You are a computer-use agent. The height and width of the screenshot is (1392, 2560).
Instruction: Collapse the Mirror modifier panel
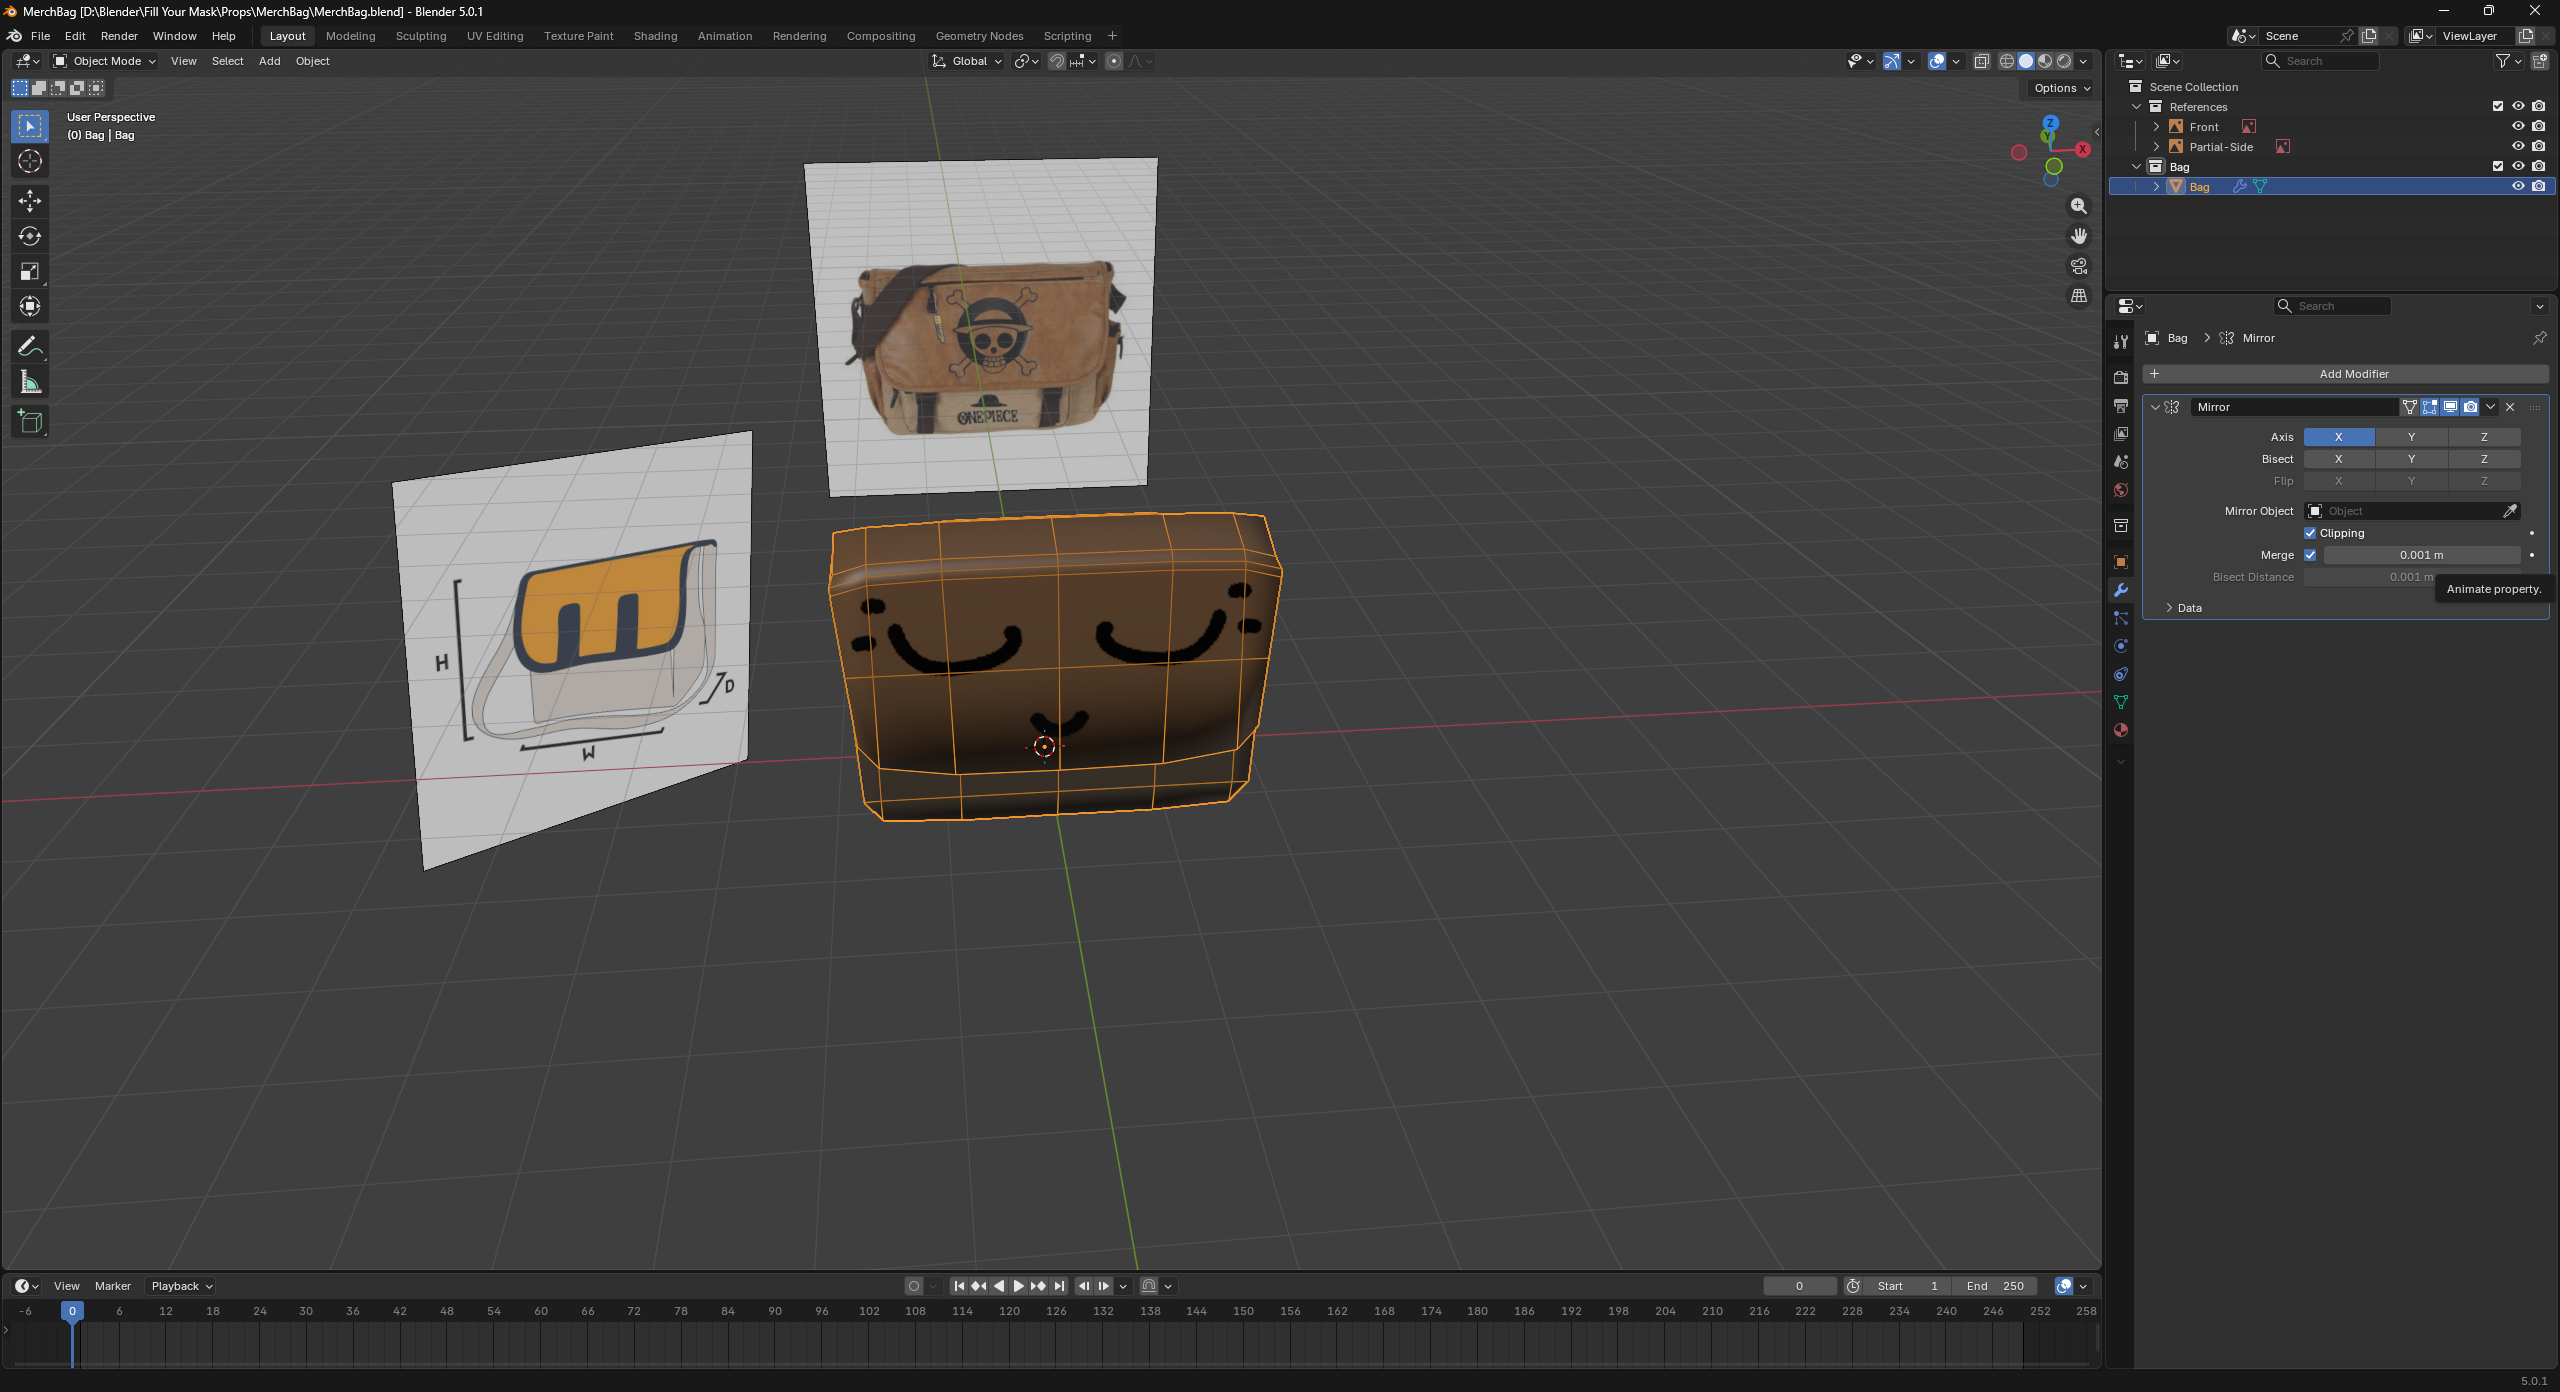coord(2155,407)
